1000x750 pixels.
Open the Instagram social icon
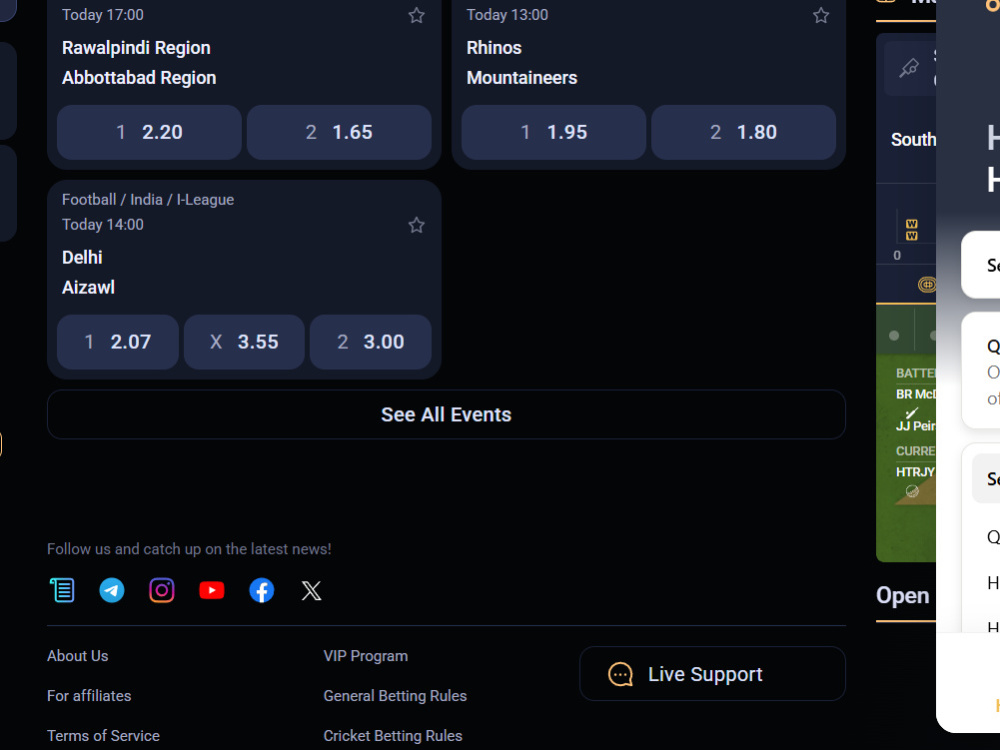(x=162, y=591)
